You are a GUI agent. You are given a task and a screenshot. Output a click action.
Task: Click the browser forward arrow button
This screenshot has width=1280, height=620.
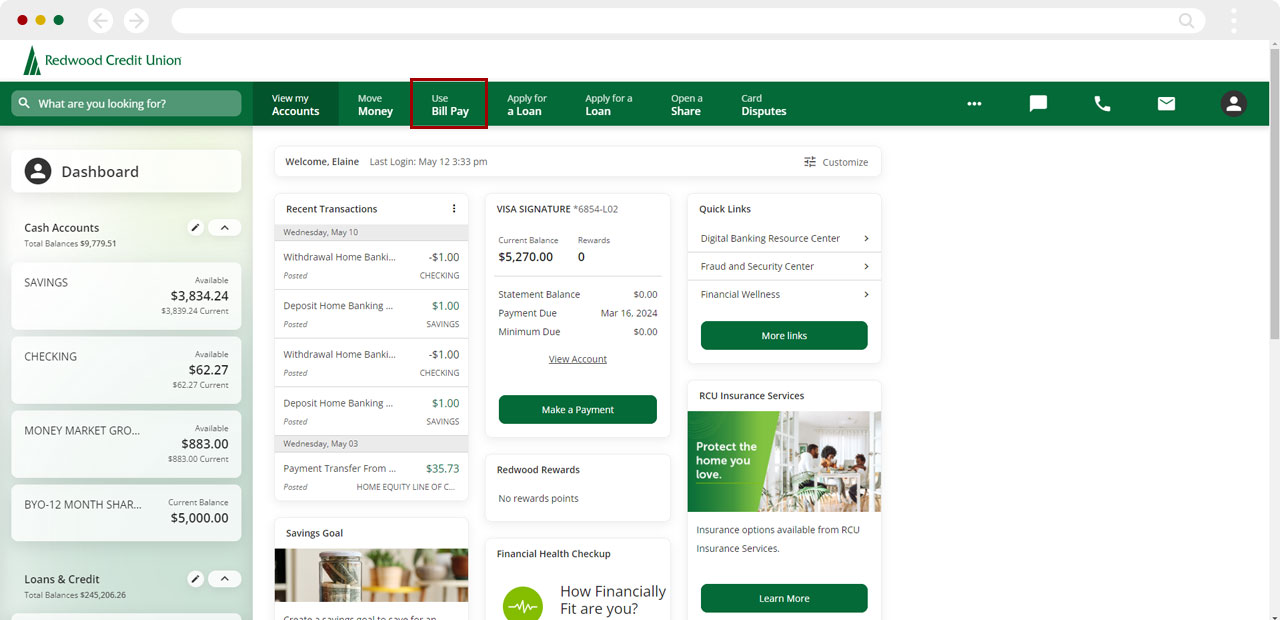[x=136, y=20]
